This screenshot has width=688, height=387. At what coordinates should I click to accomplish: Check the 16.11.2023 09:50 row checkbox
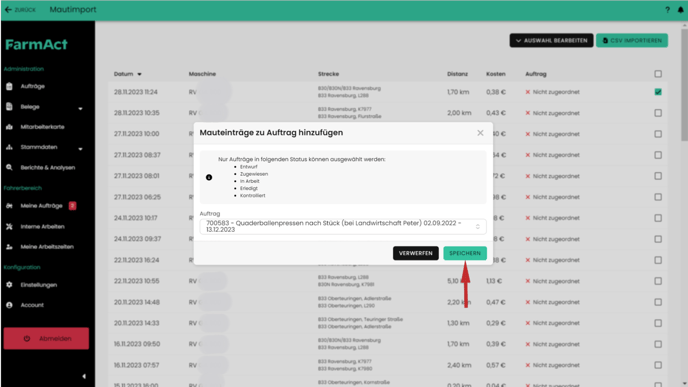pyautogui.click(x=658, y=344)
